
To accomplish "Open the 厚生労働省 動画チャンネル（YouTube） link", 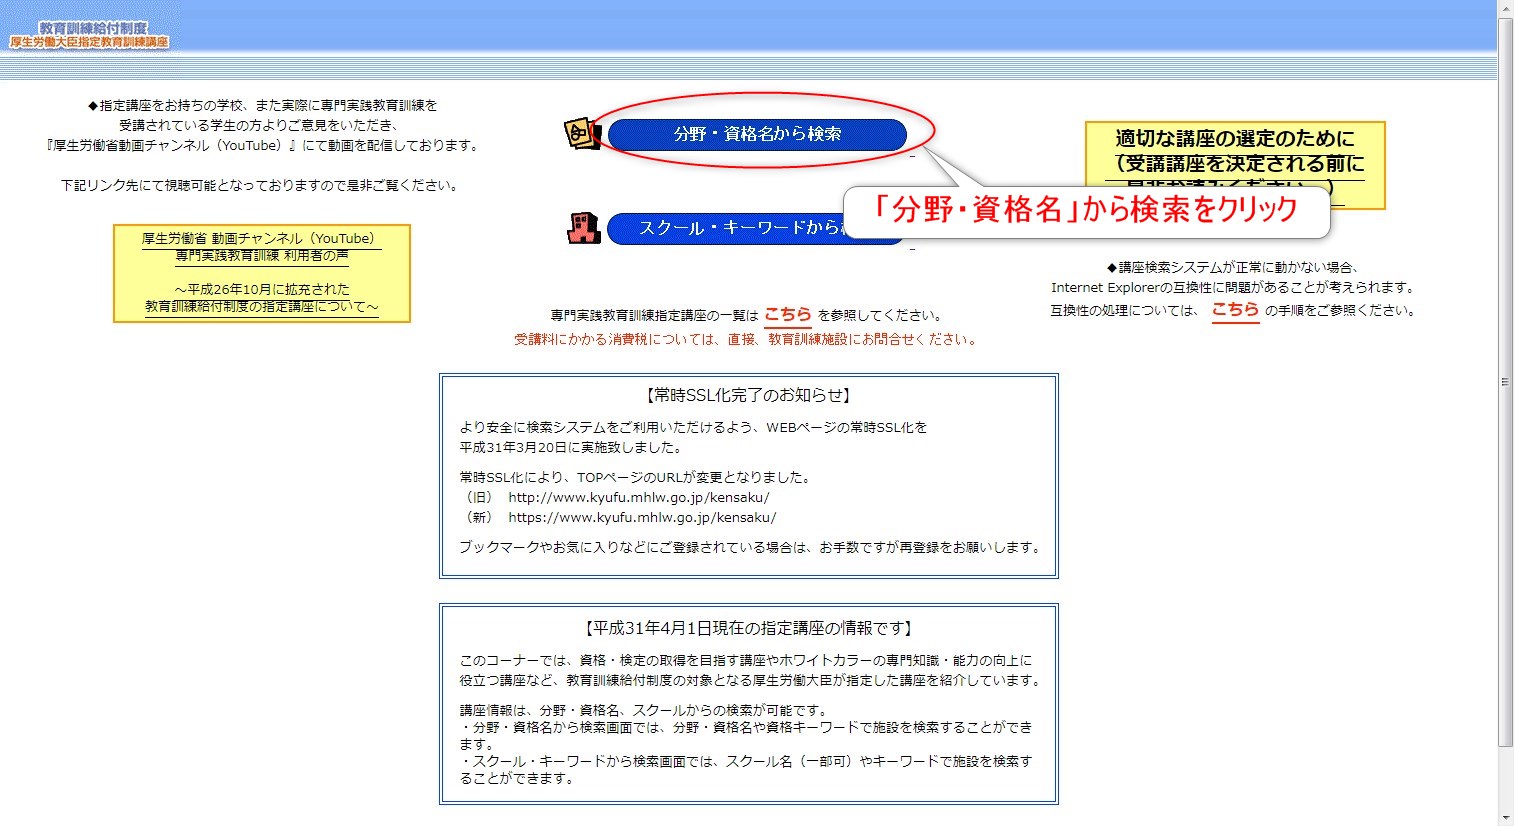I will point(258,238).
